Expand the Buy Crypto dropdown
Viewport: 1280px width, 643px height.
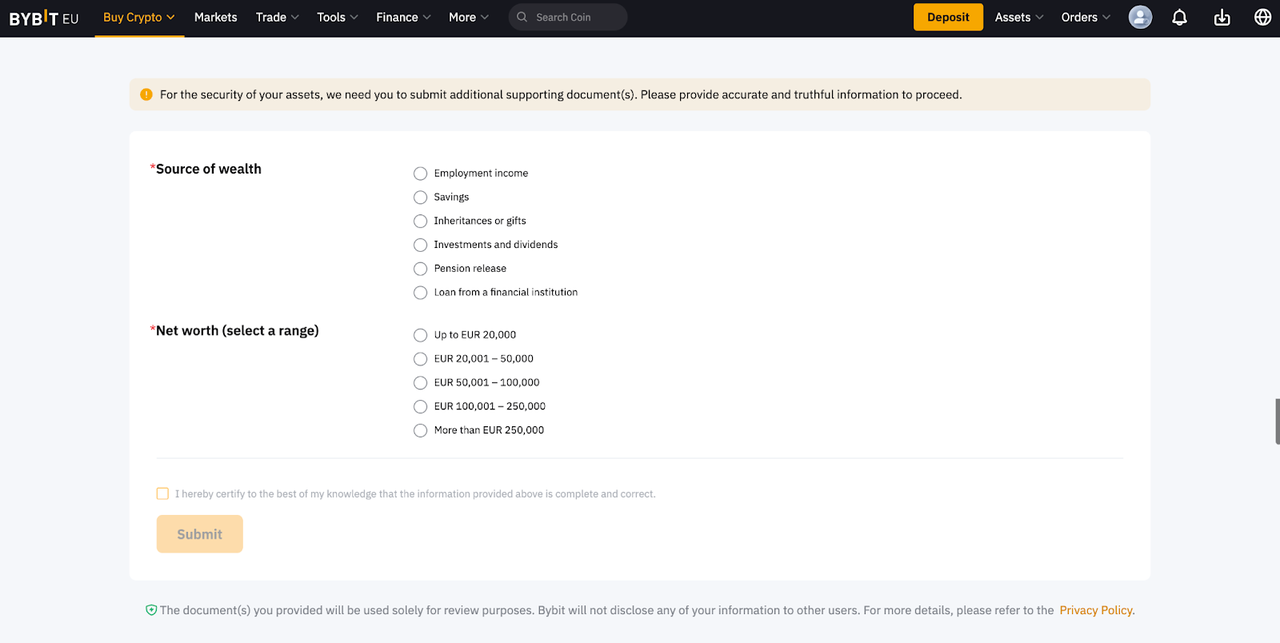pos(139,17)
